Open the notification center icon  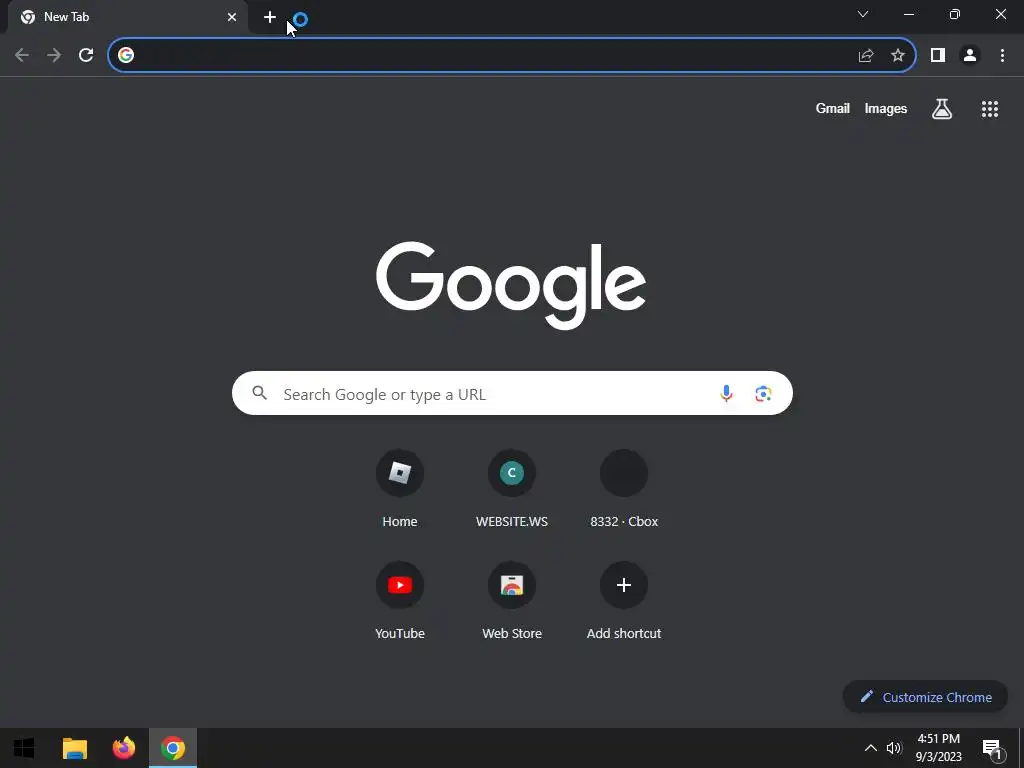pos(992,748)
